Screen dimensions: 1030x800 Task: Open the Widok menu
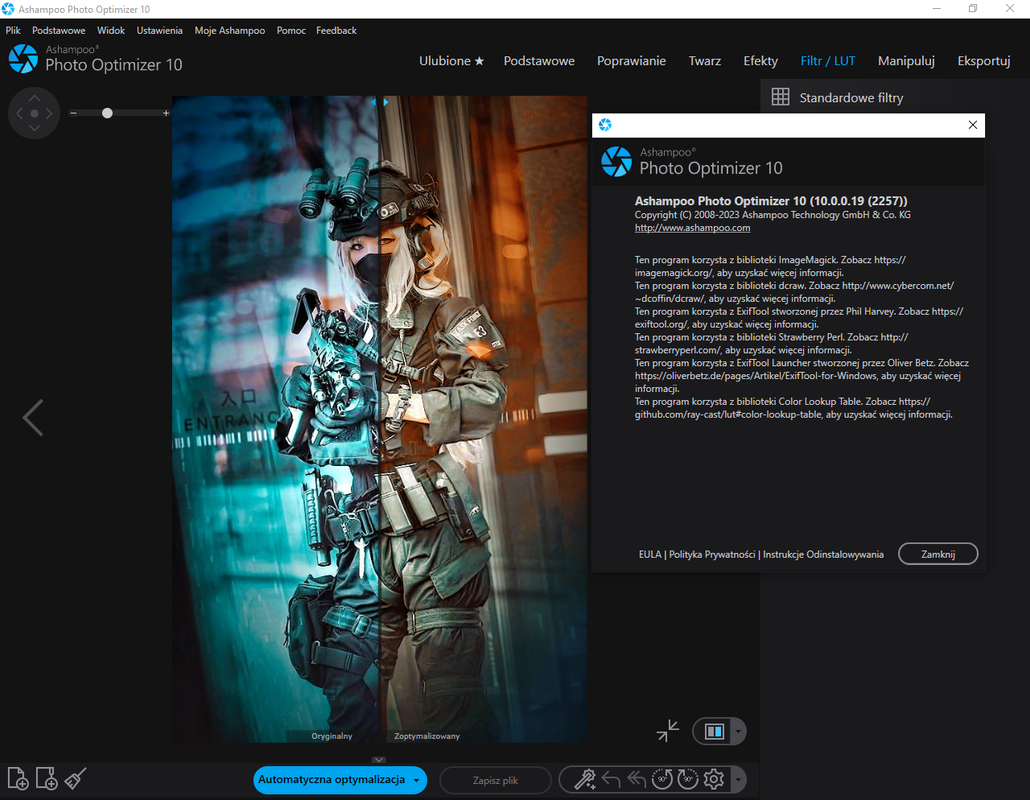click(x=111, y=30)
